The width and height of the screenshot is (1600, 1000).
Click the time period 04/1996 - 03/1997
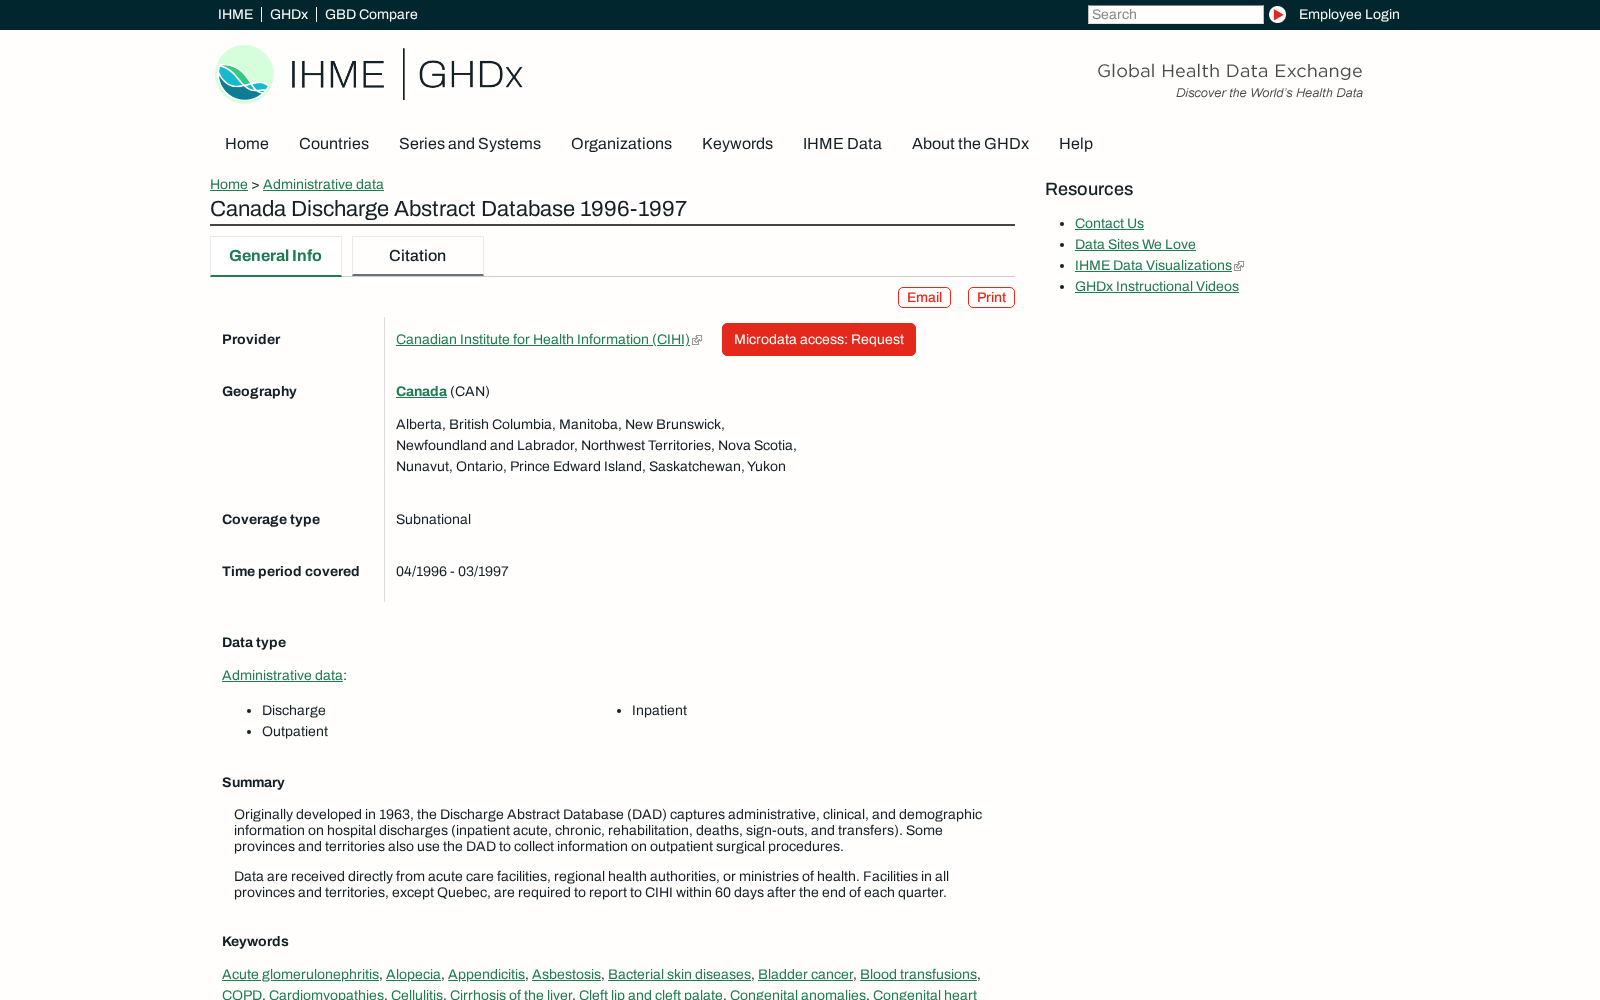tap(452, 572)
